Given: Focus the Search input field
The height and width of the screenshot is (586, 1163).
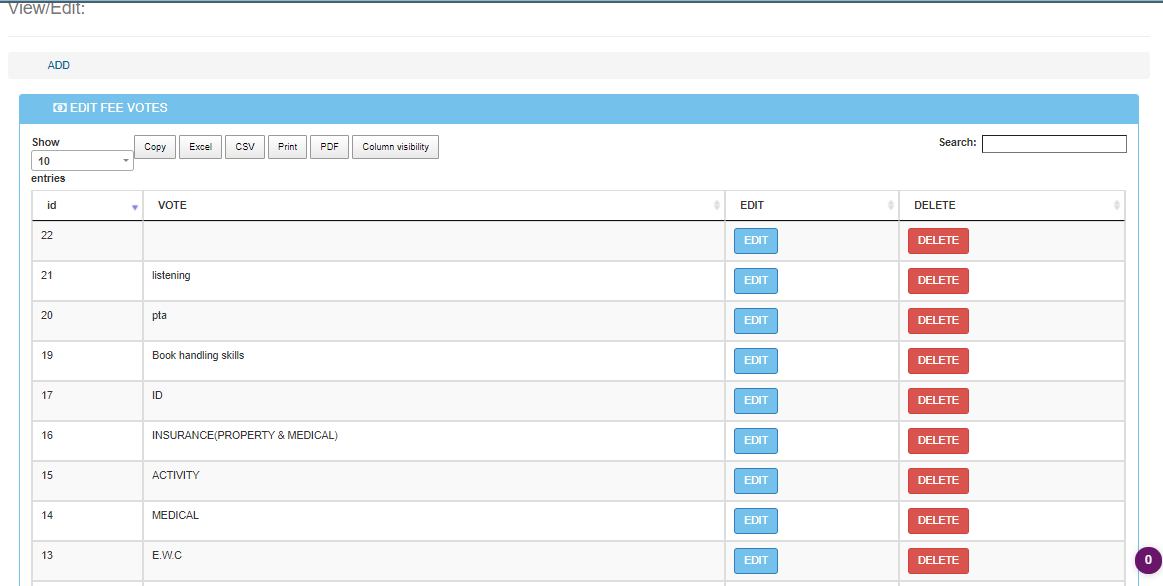Looking at the screenshot, I should pyautogui.click(x=1053, y=144).
